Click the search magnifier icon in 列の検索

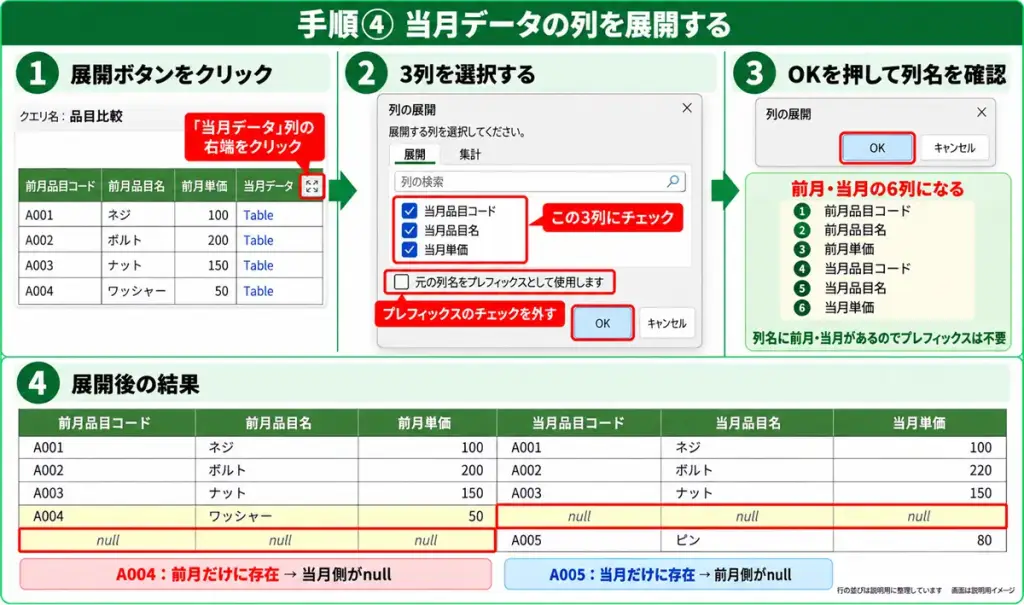point(673,181)
